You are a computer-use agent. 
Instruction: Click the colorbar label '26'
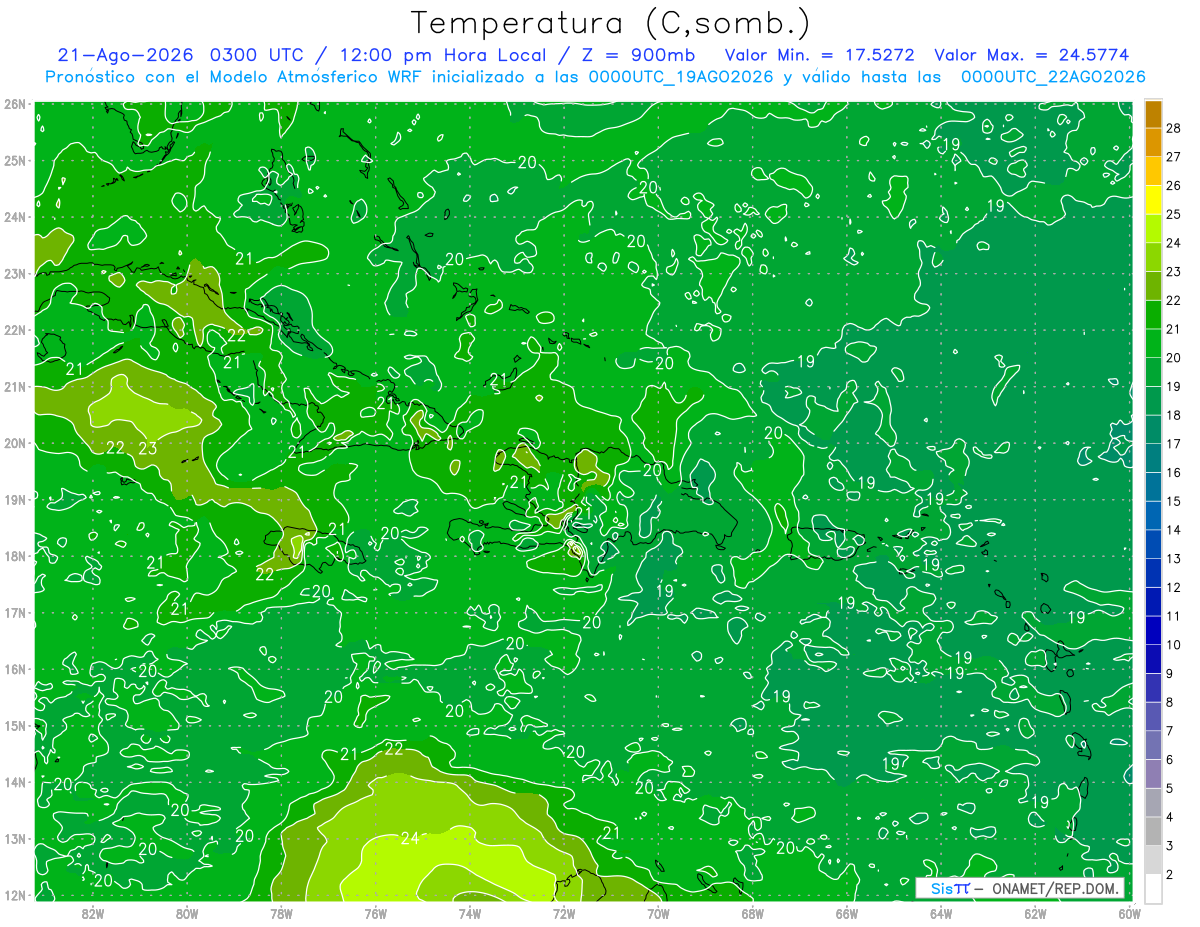pyautogui.click(x=1173, y=186)
